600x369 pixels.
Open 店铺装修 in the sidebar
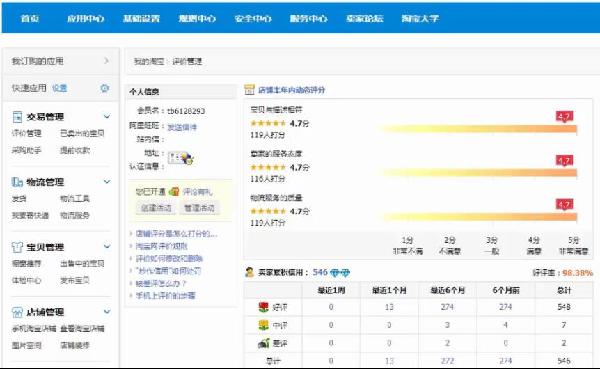coord(75,345)
